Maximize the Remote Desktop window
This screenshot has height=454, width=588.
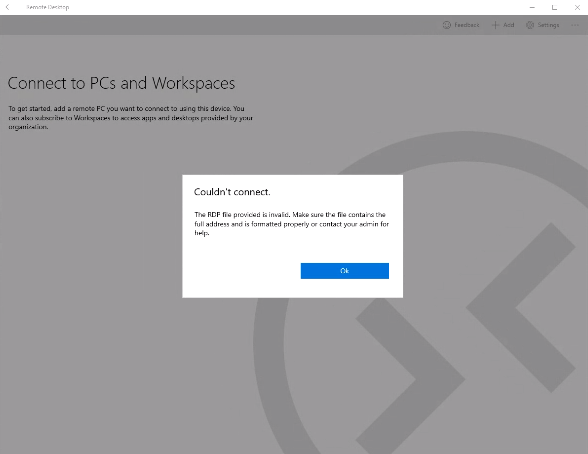[x=554, y=7]
